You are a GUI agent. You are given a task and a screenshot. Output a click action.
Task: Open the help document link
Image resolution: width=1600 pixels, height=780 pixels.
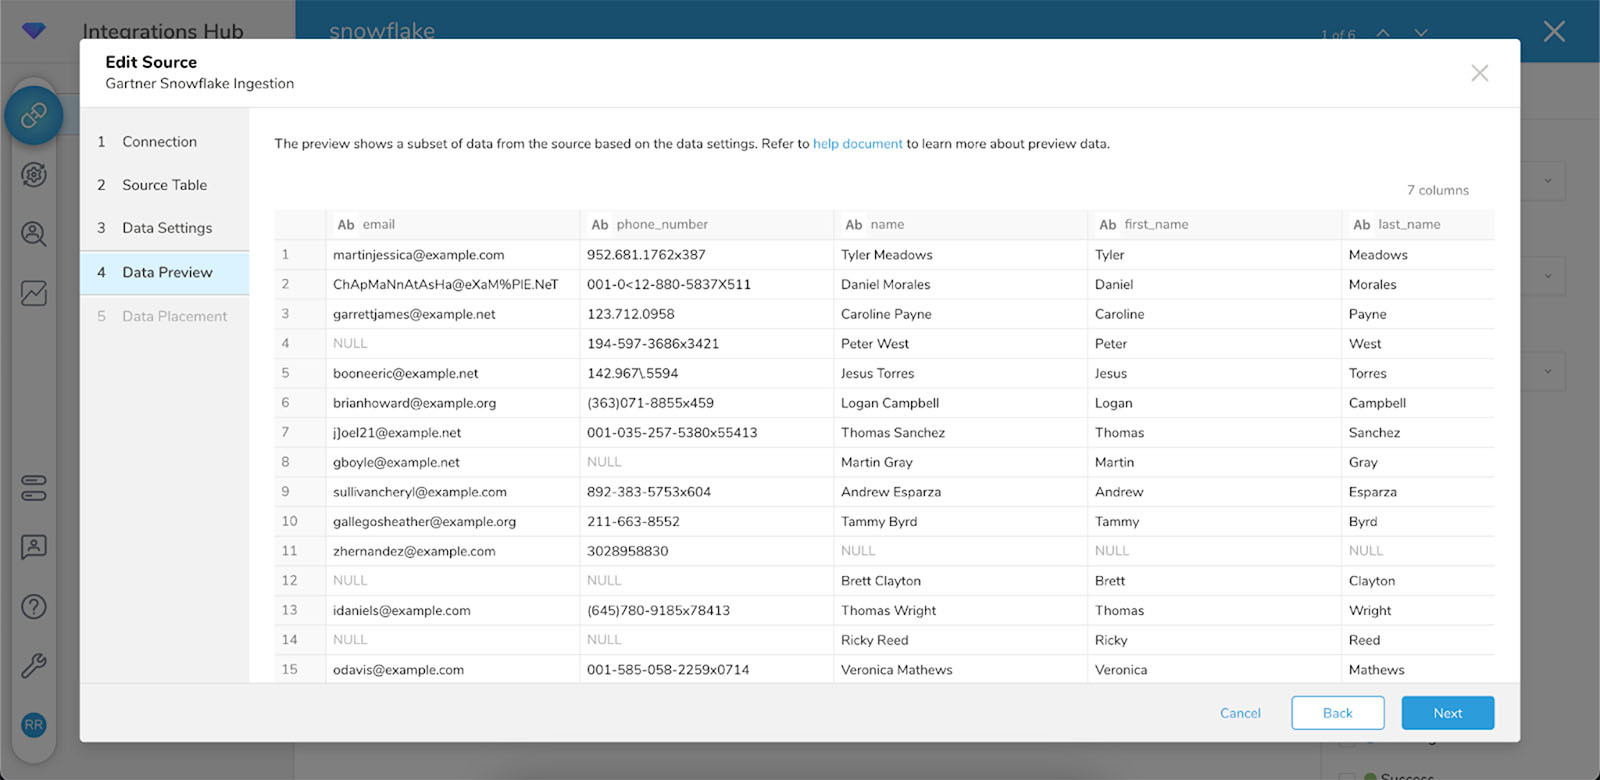[857, 144]
